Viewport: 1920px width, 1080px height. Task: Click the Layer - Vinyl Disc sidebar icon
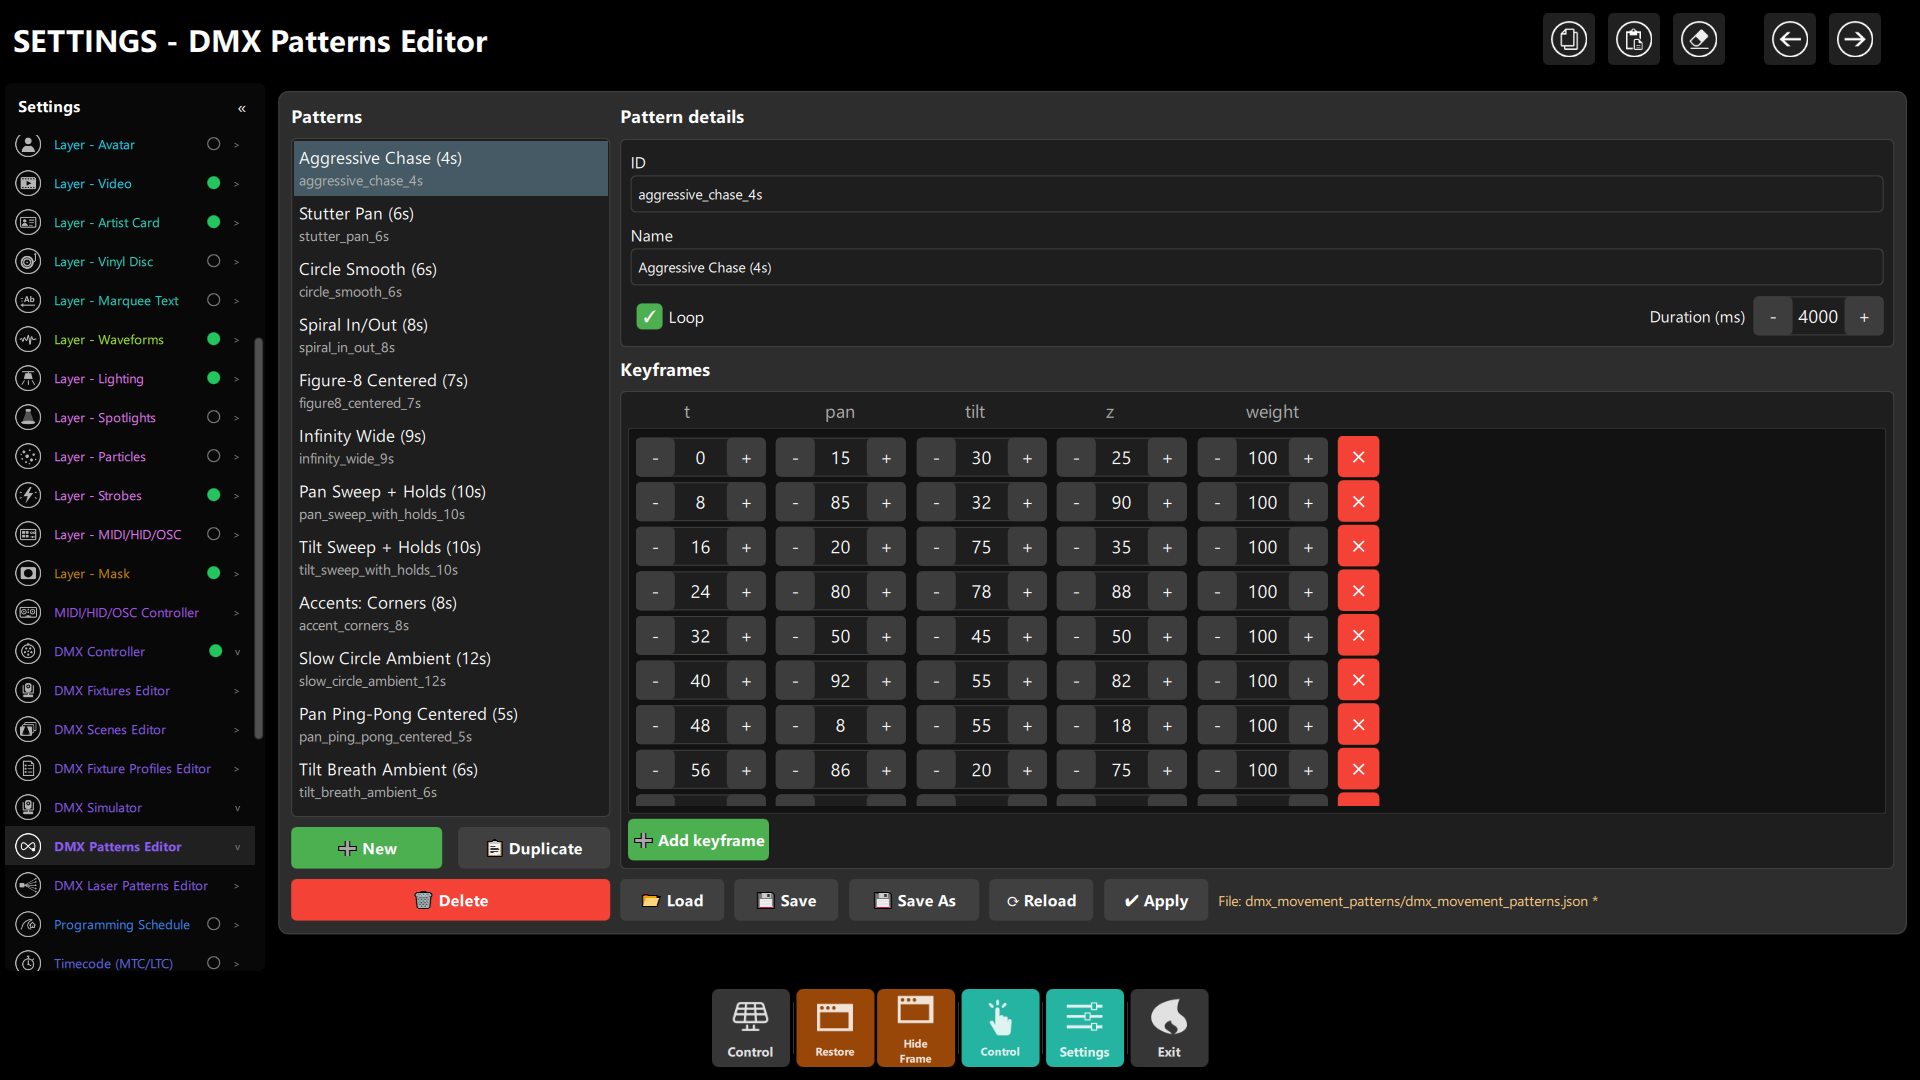click(x=28, y=262)
